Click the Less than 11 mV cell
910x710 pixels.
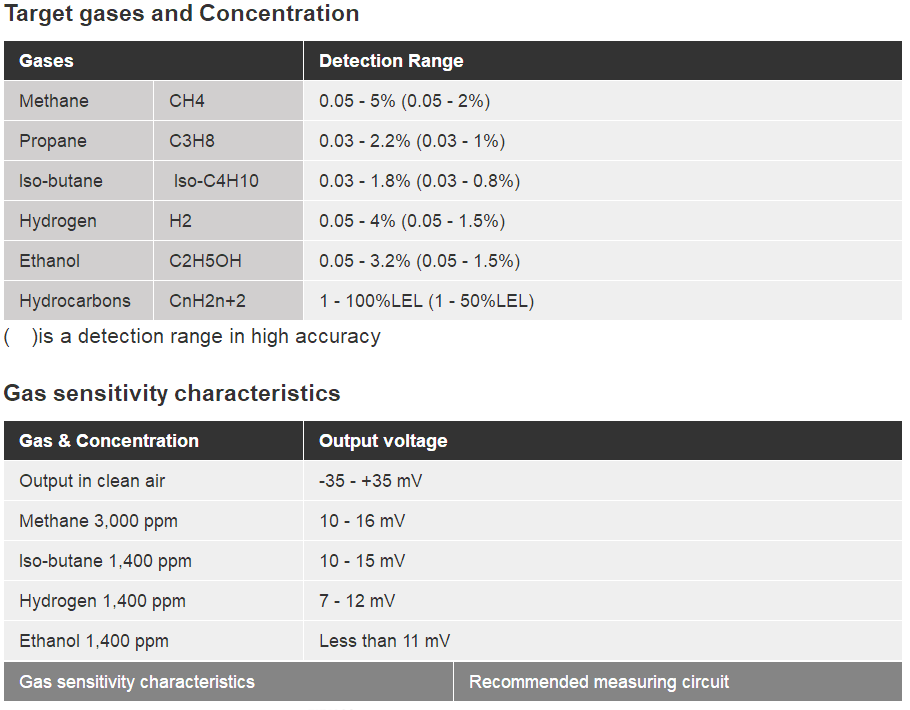[384, 641]
